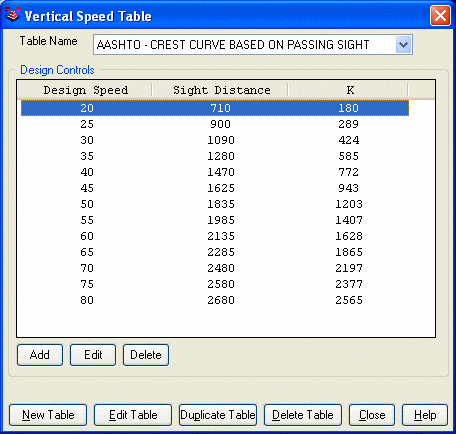Create a New Table

click(48, 415)
